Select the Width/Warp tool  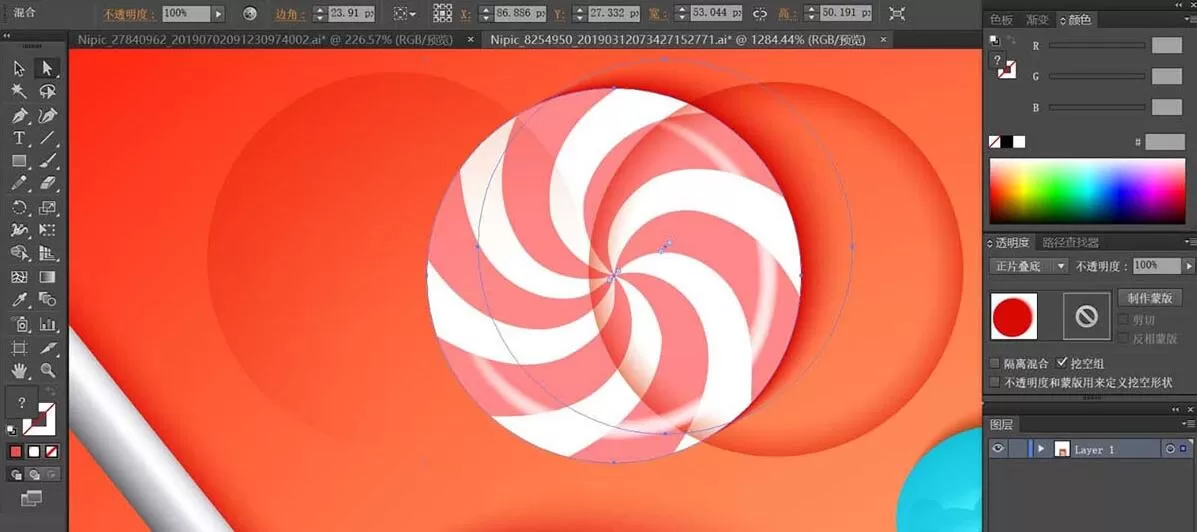19,231
